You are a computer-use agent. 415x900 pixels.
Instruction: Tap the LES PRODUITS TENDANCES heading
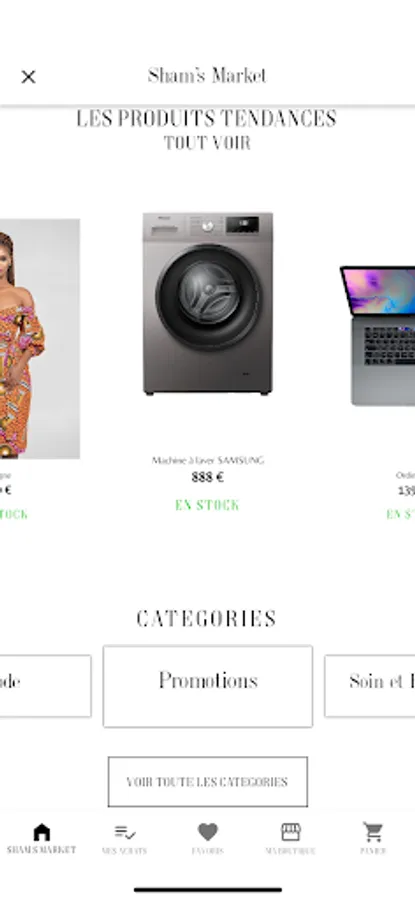(x=207, y=119)
